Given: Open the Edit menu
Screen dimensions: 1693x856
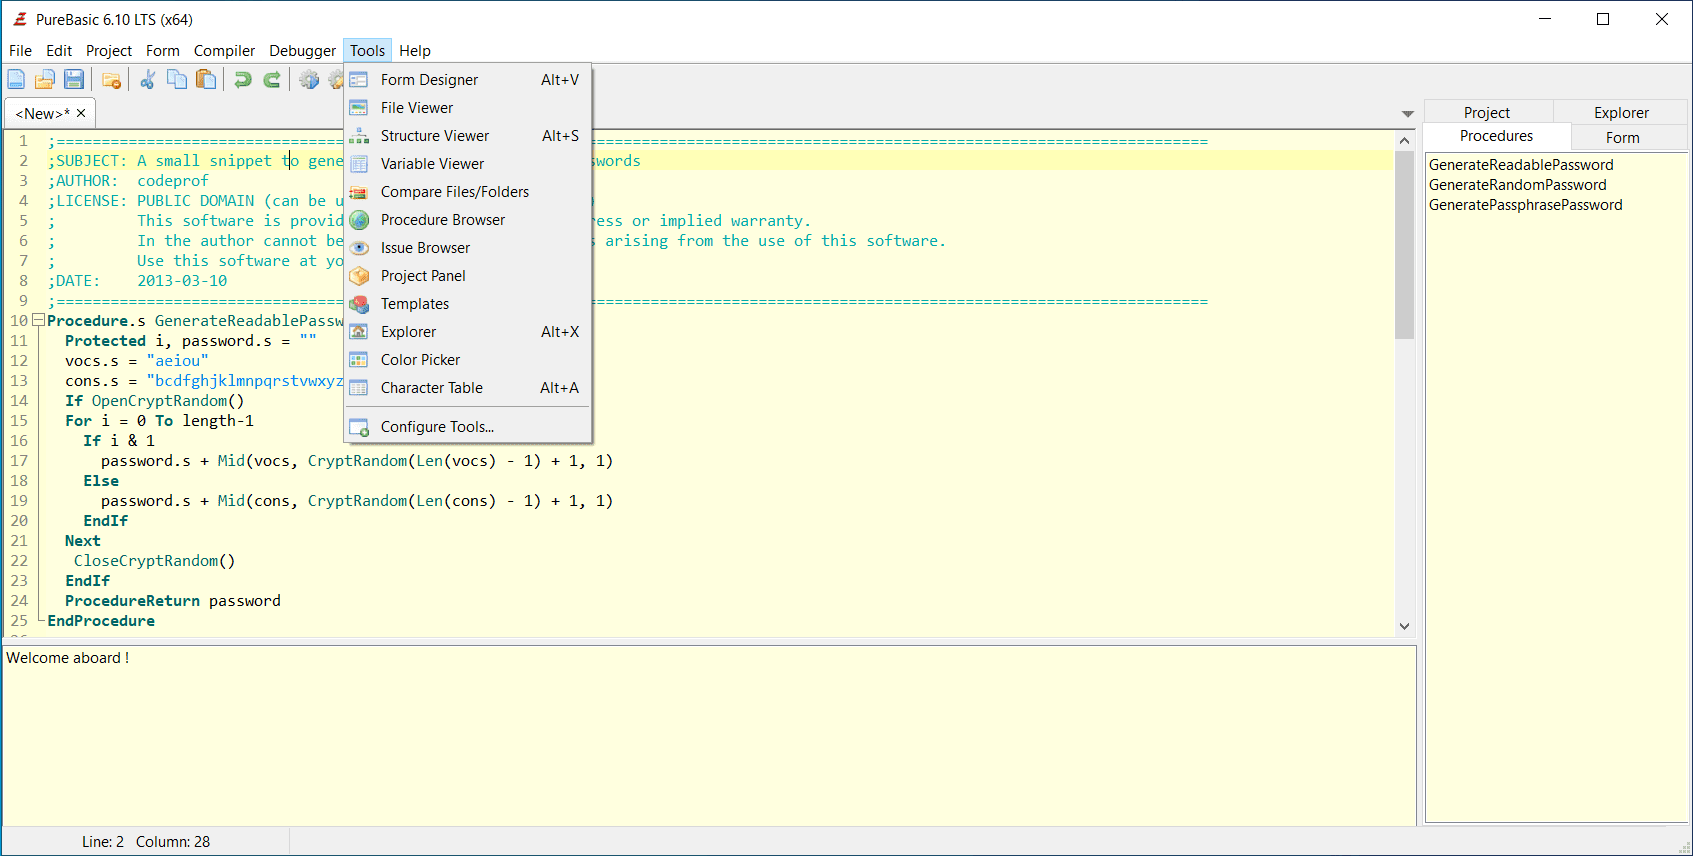Looking at the screenshot, I should [59, 51].
